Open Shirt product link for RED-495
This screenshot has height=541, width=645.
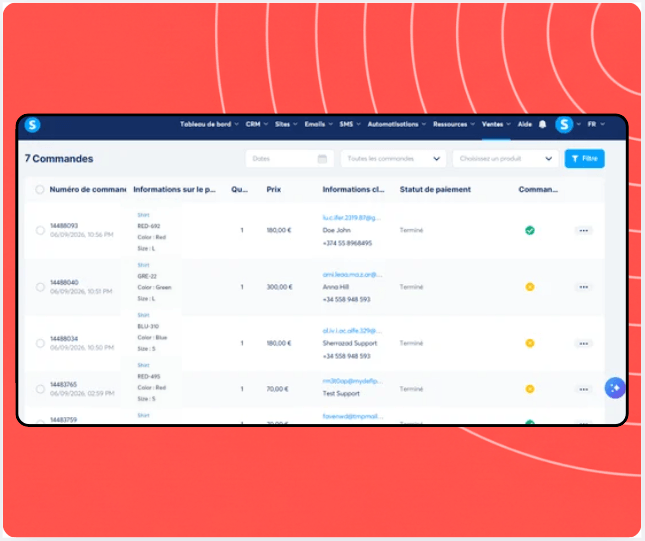pyautogui.click(x=143, y=365)
